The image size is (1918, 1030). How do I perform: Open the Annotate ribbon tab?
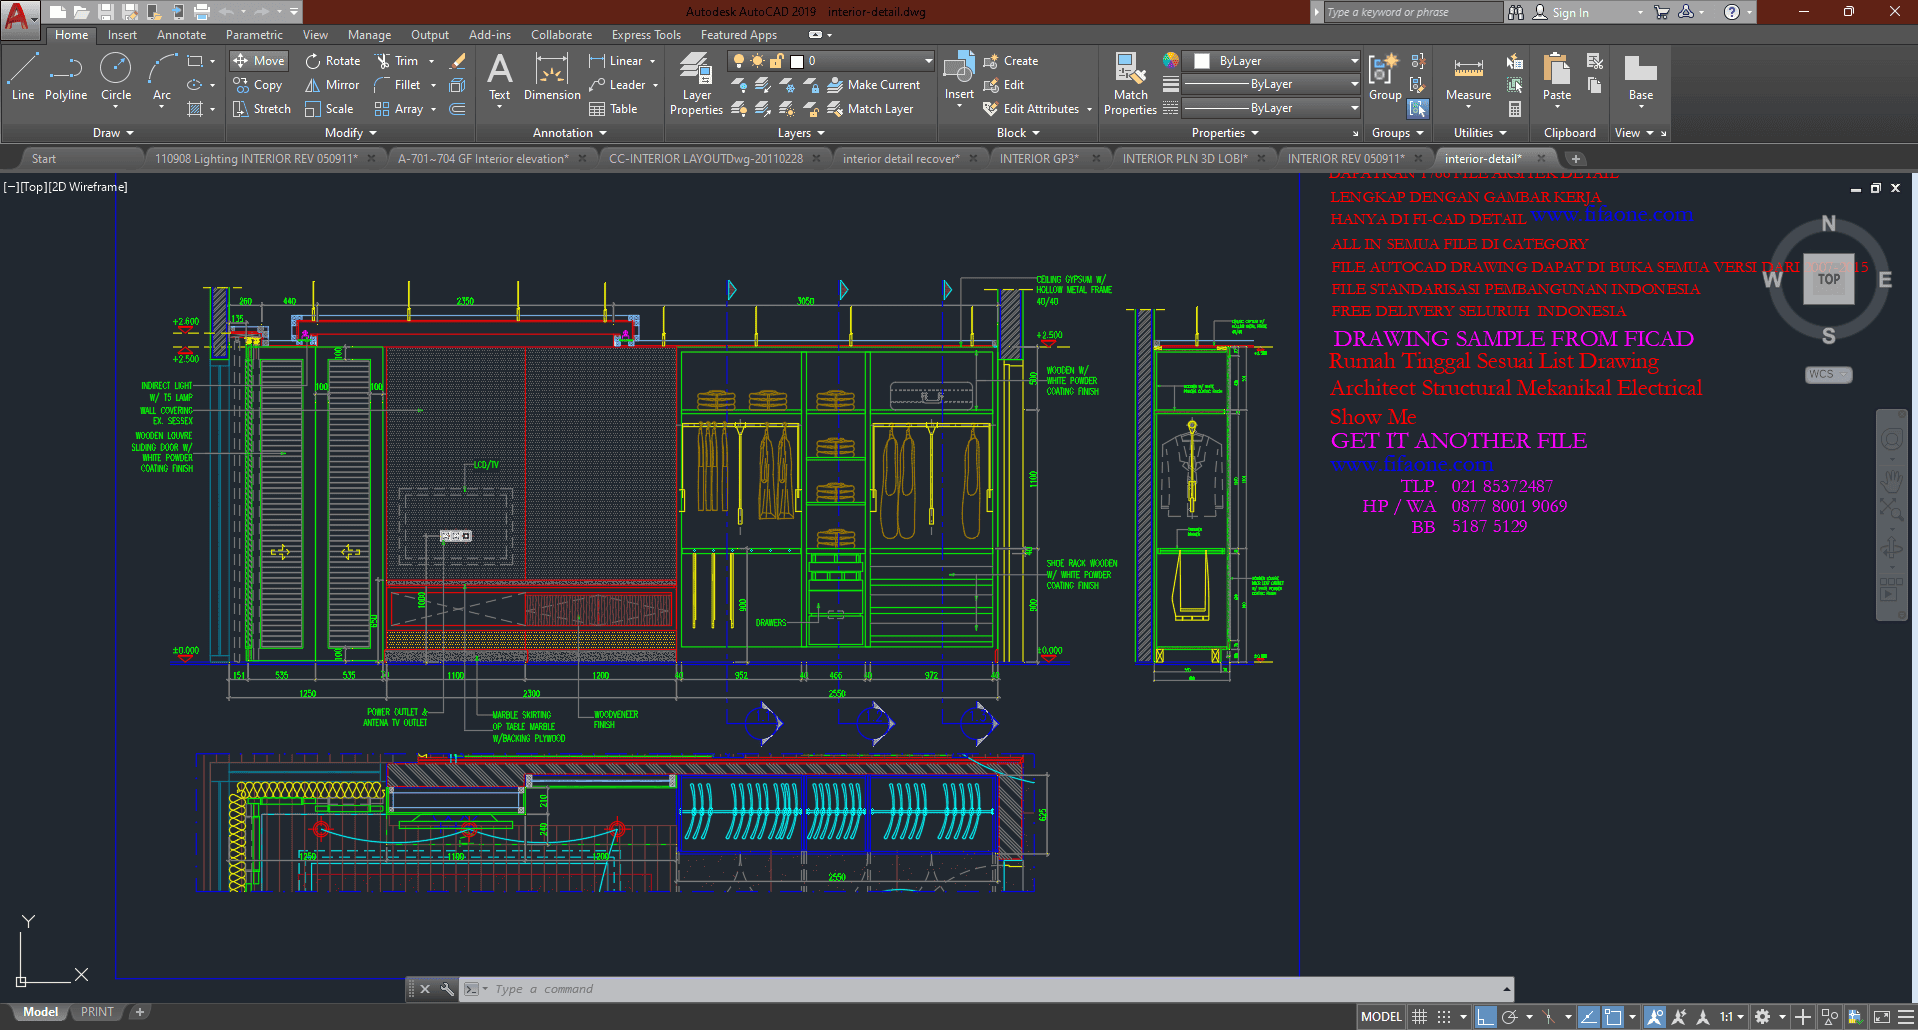pyautogui.click(x=181, y=35)
